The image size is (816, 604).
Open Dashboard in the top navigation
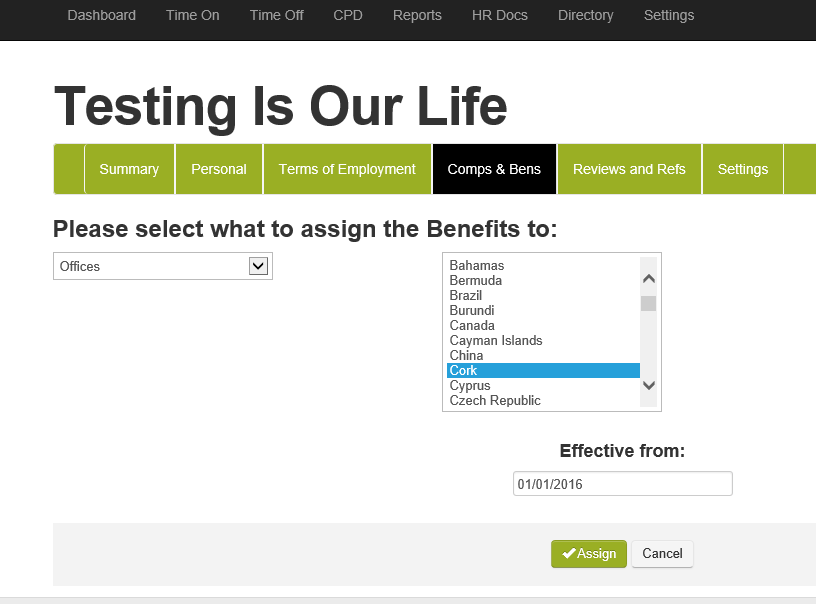(102, 15)
